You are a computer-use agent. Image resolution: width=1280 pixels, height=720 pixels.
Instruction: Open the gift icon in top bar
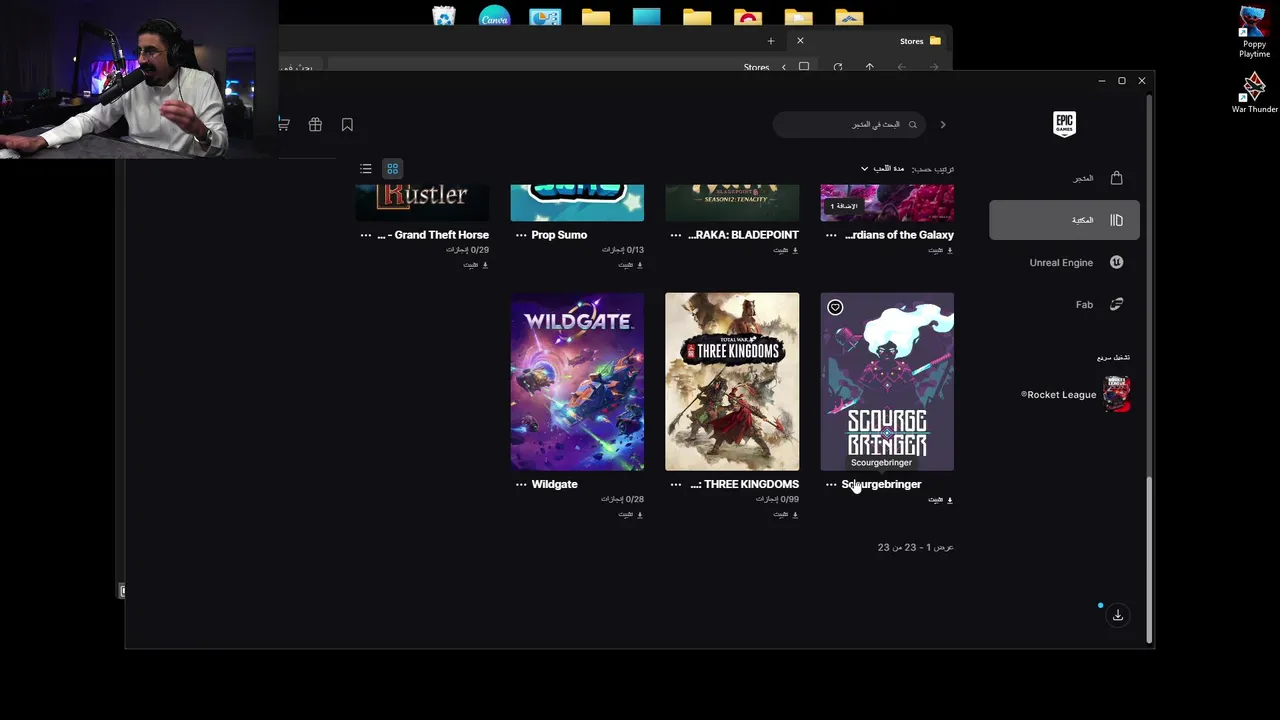315,125
